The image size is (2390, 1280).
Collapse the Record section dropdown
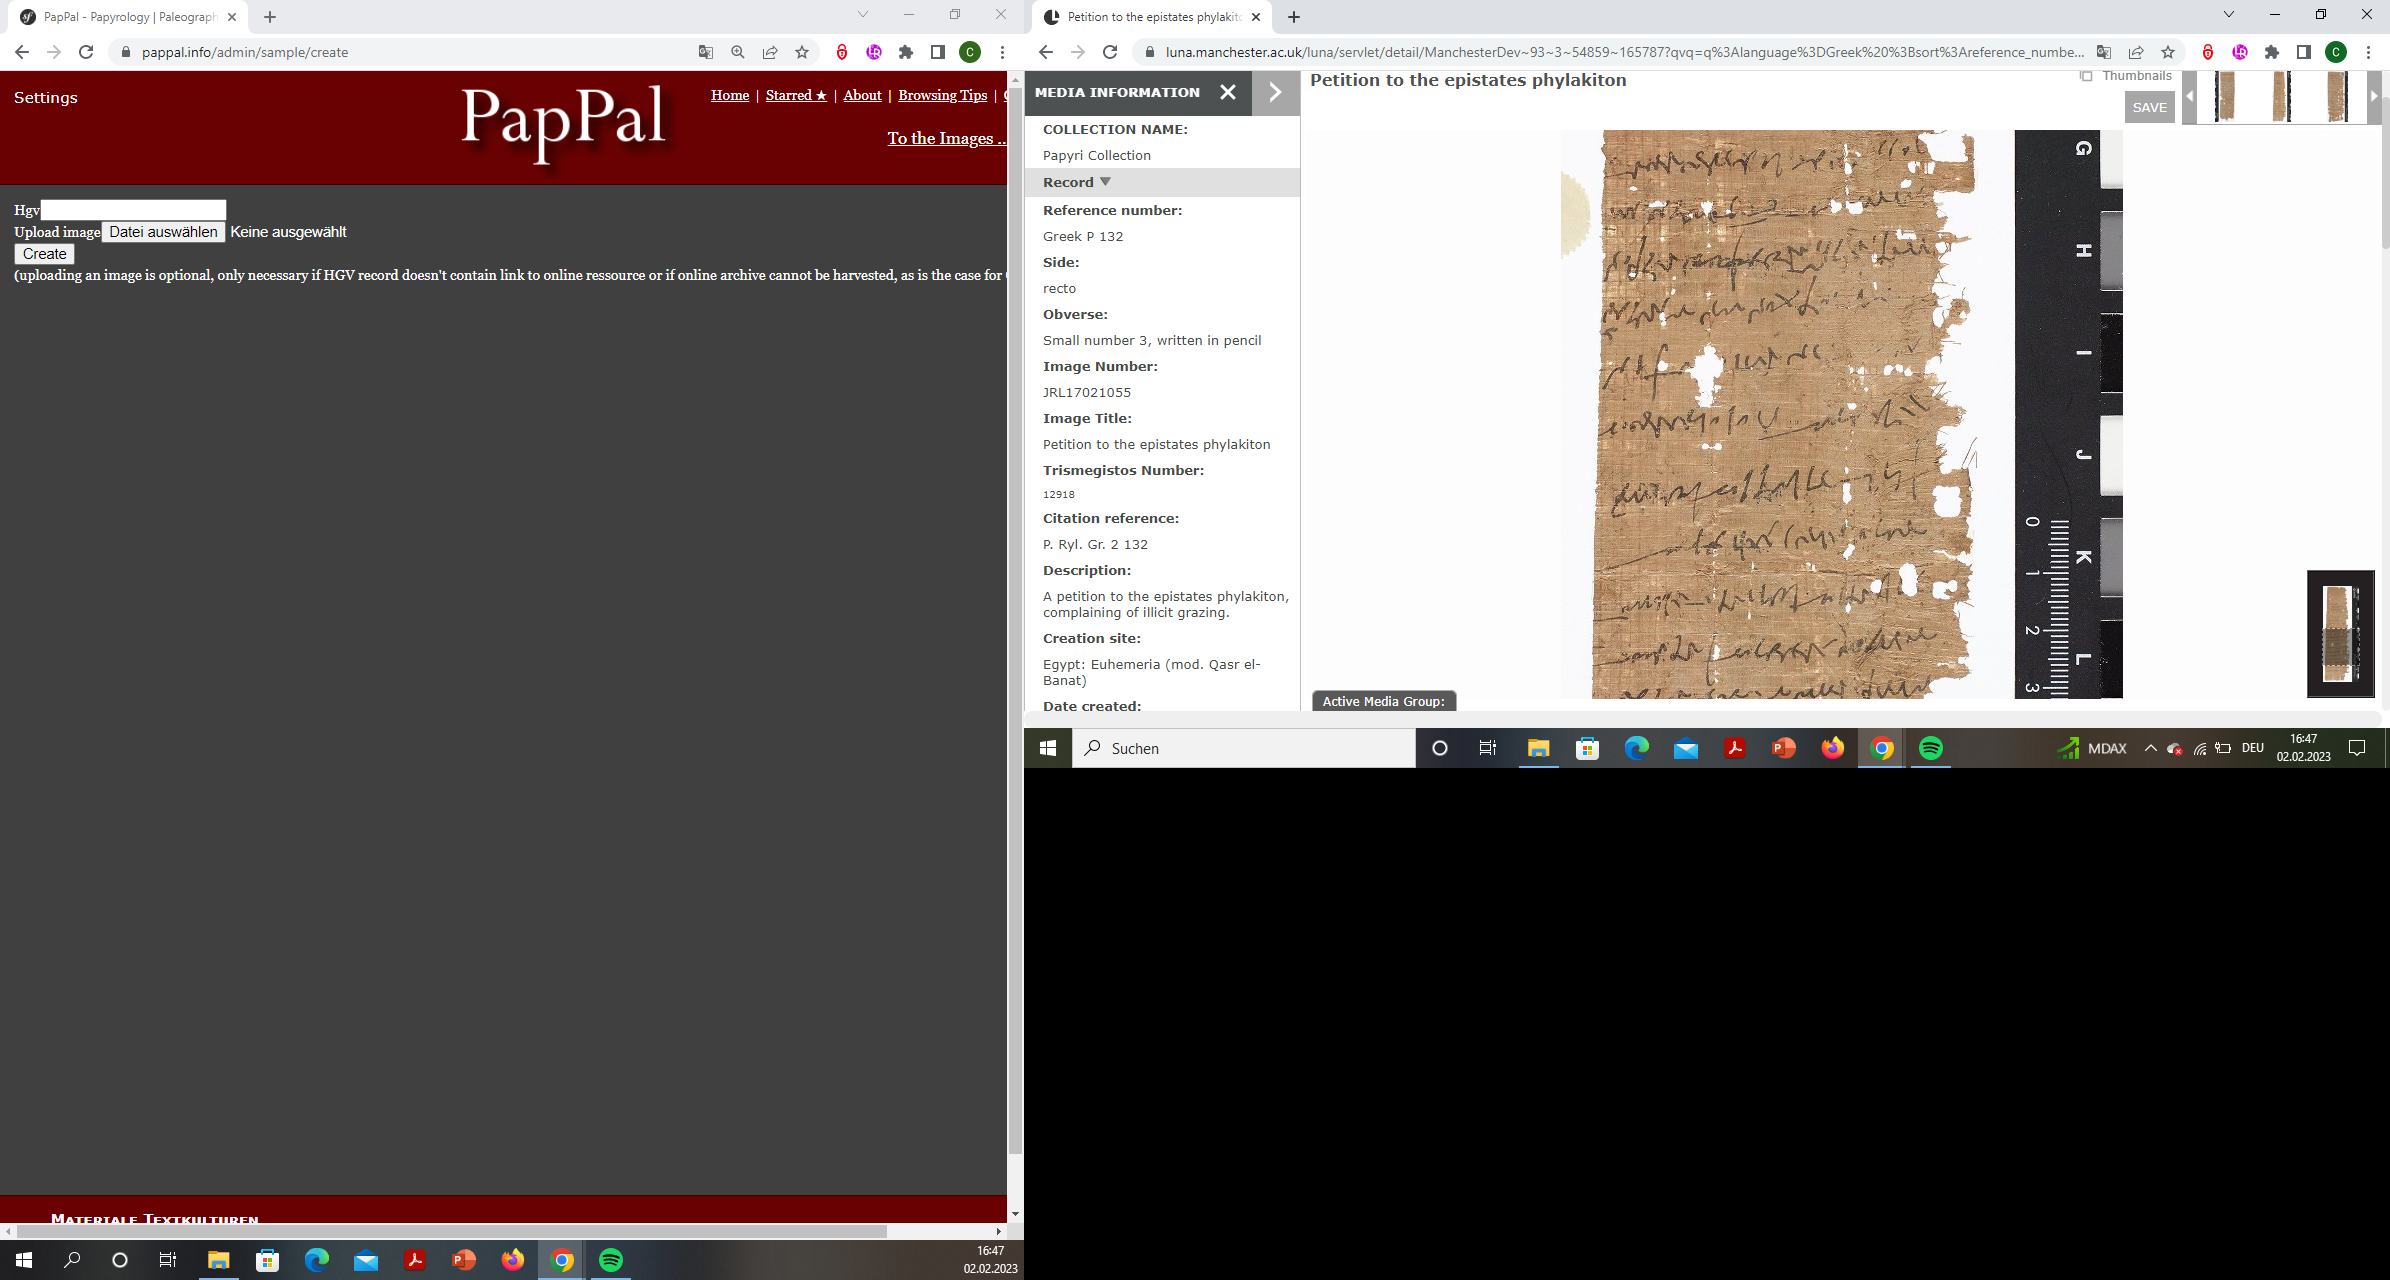1105,182
